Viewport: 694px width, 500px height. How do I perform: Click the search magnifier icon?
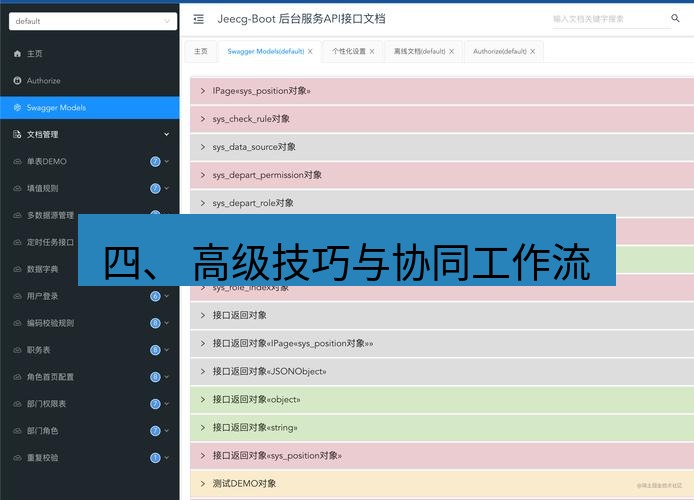[675, 18]
